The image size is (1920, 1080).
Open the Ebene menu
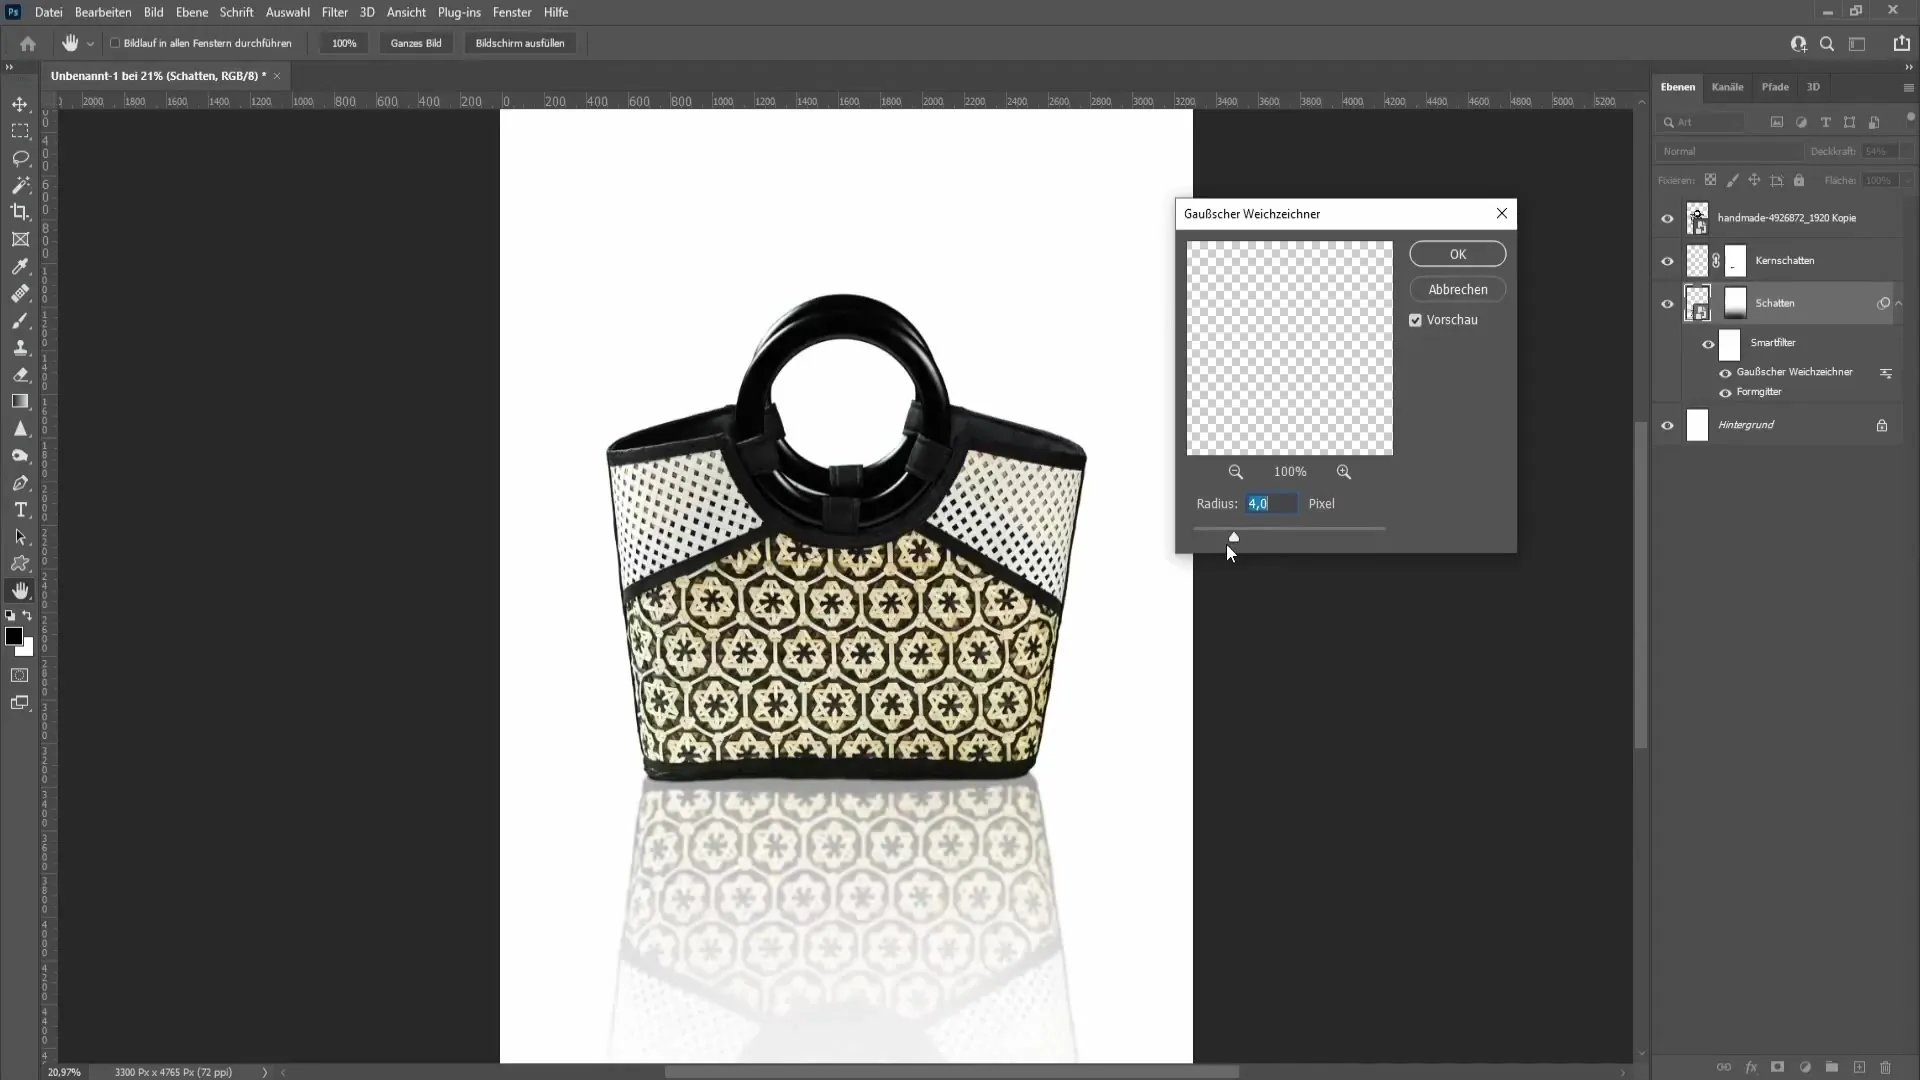coord(191,12)
